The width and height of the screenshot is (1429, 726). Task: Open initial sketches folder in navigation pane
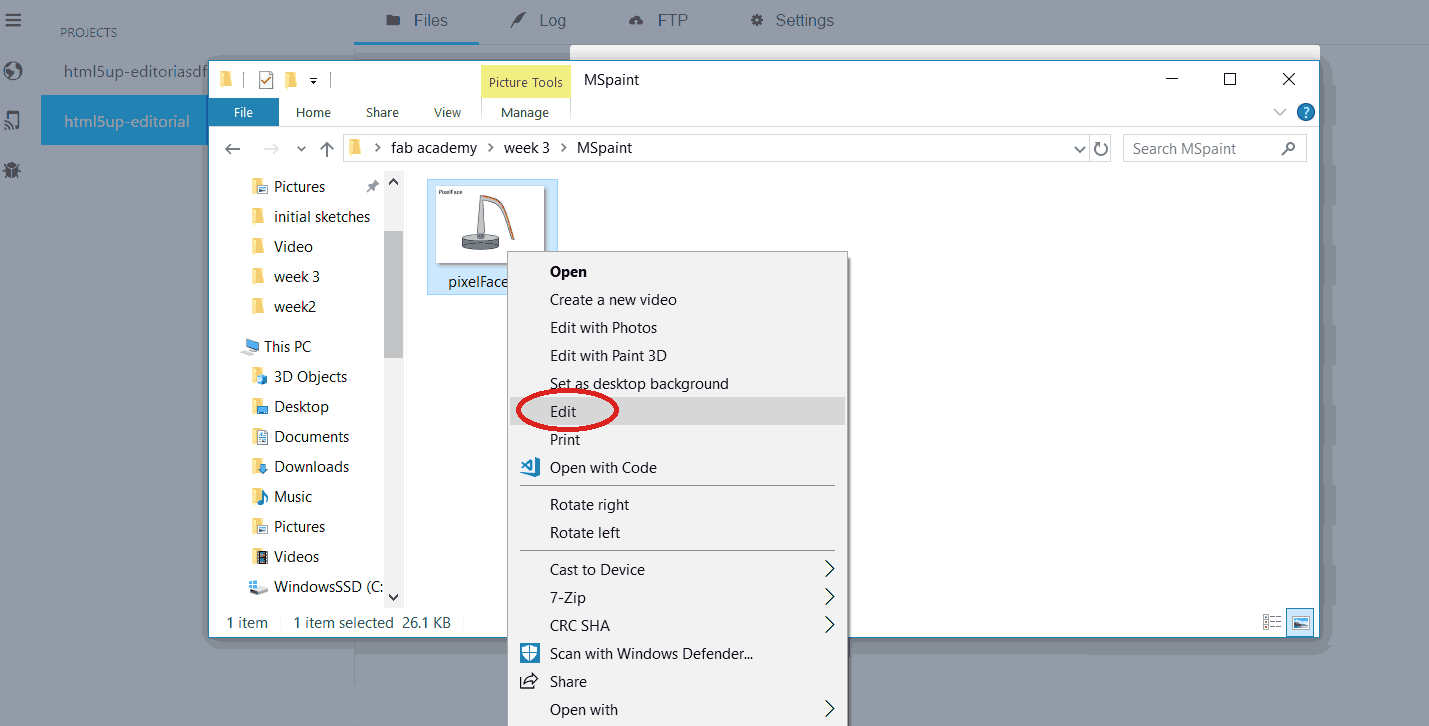tap(322, 217)
